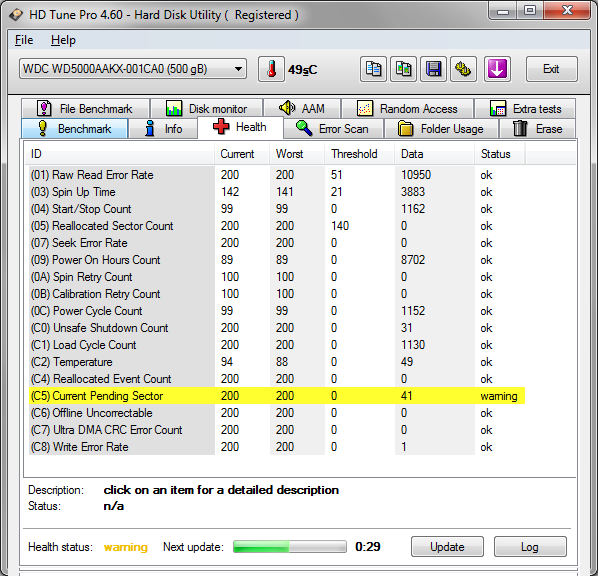This screenshot has height=576, width=598.
Task: Click the copy text to clipboard icon
Action: coord(373,69)
